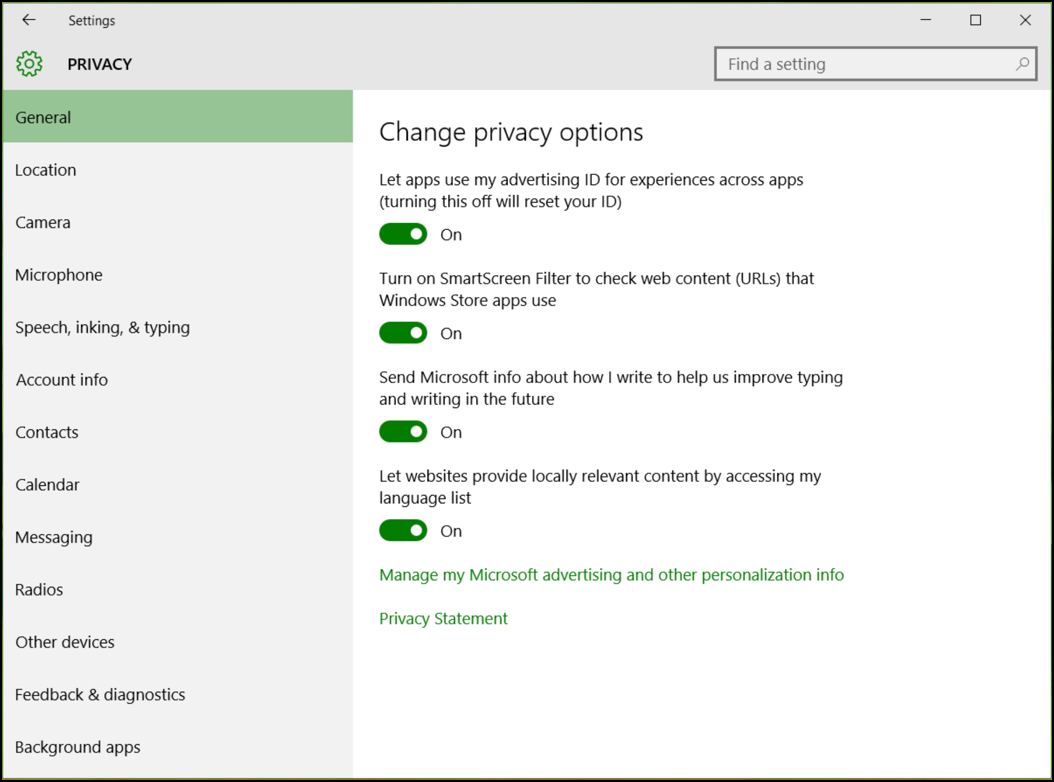The width and height of the screenshot is (1054, 782).
Task: Select Account info from the sidebar
Action: [x=61, y=379]
